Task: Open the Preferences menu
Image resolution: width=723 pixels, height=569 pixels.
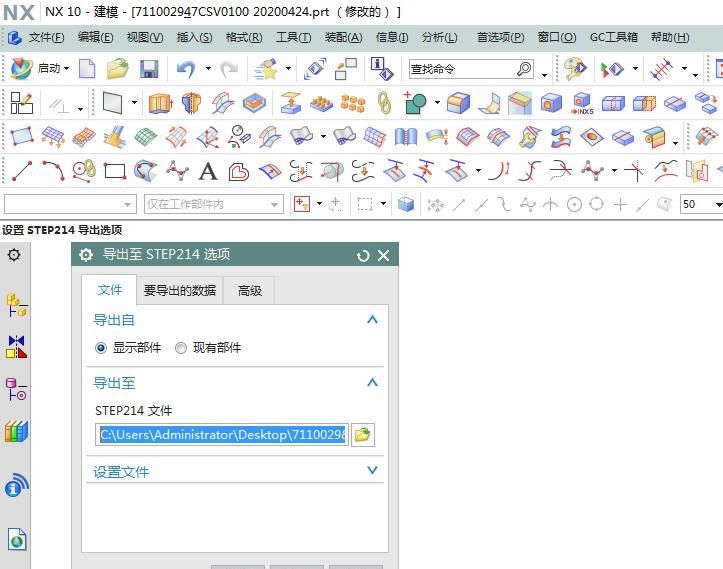Action: pos(500,37)
